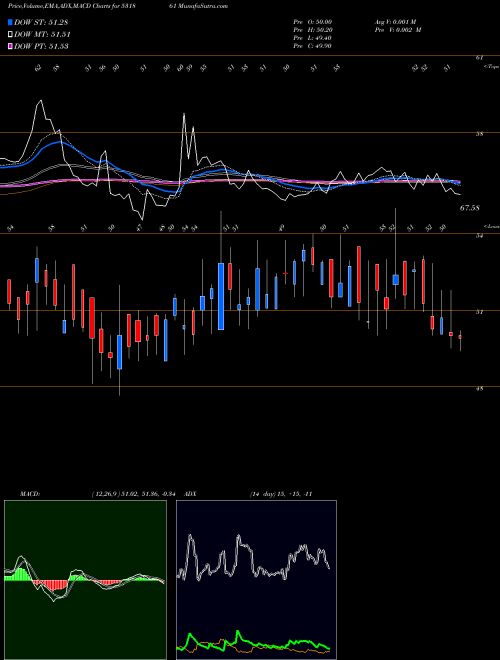Click the 51 price axis label on candlestick chart
The height and width of the screenshot is (660, 500).
tap(479, 312)
